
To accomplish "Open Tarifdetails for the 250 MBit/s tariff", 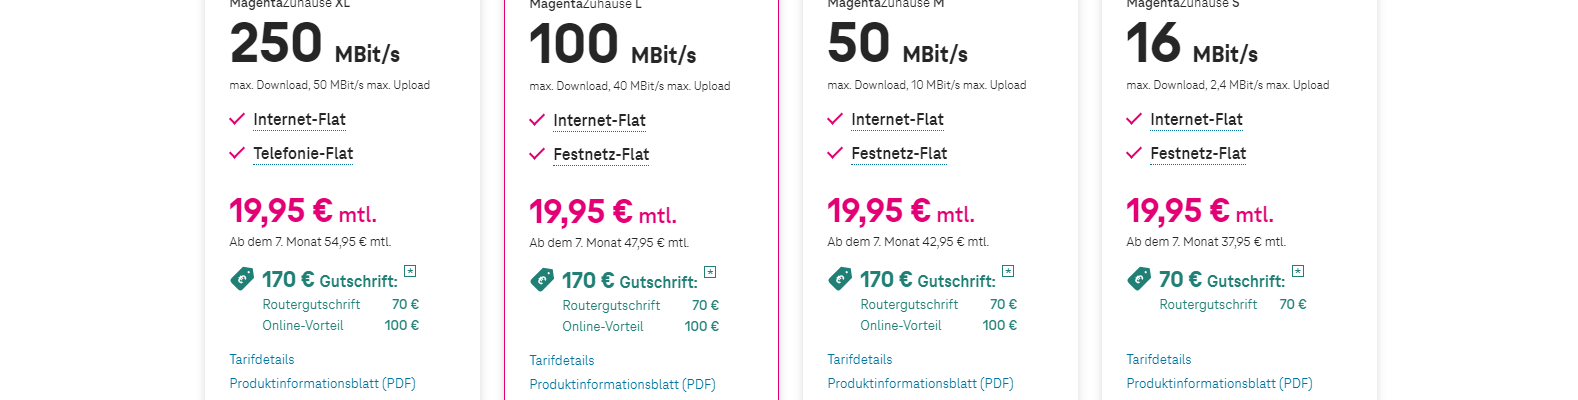I will click(262, 359).
